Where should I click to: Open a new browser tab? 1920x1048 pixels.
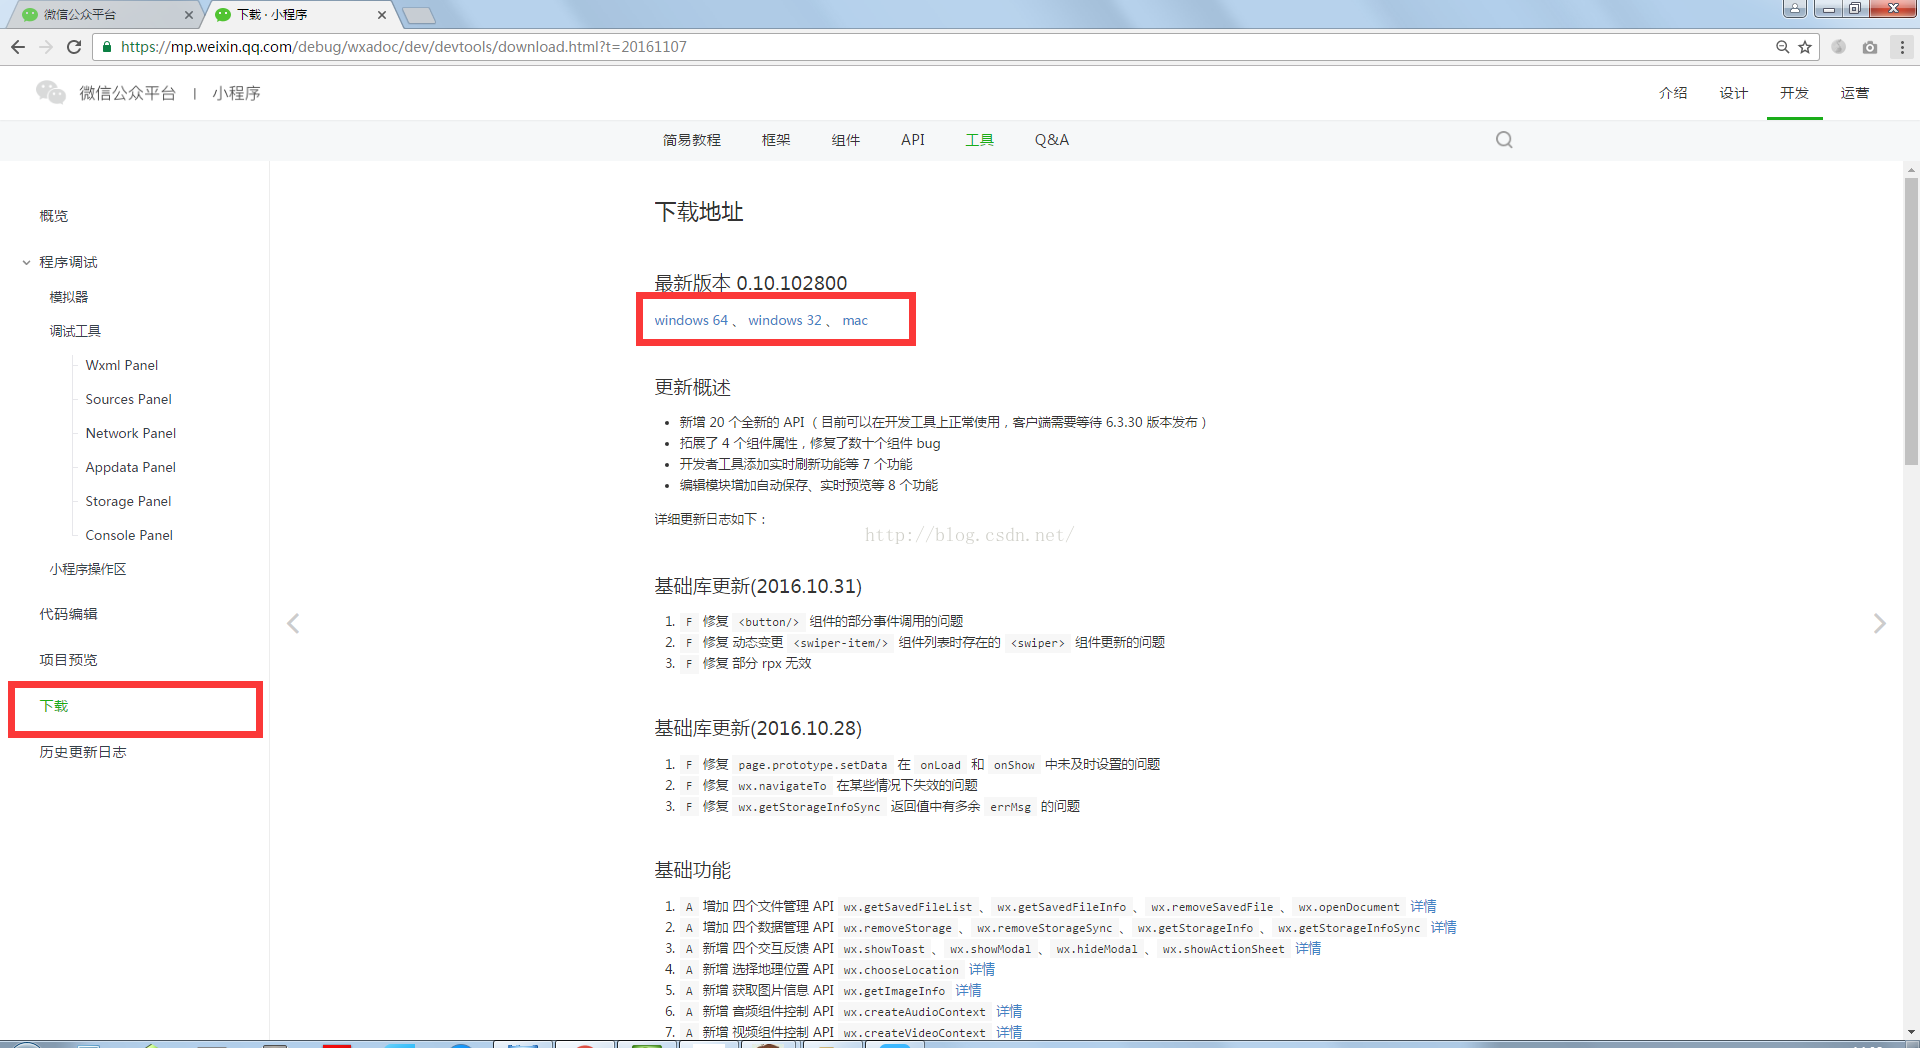tap(418, 15)
